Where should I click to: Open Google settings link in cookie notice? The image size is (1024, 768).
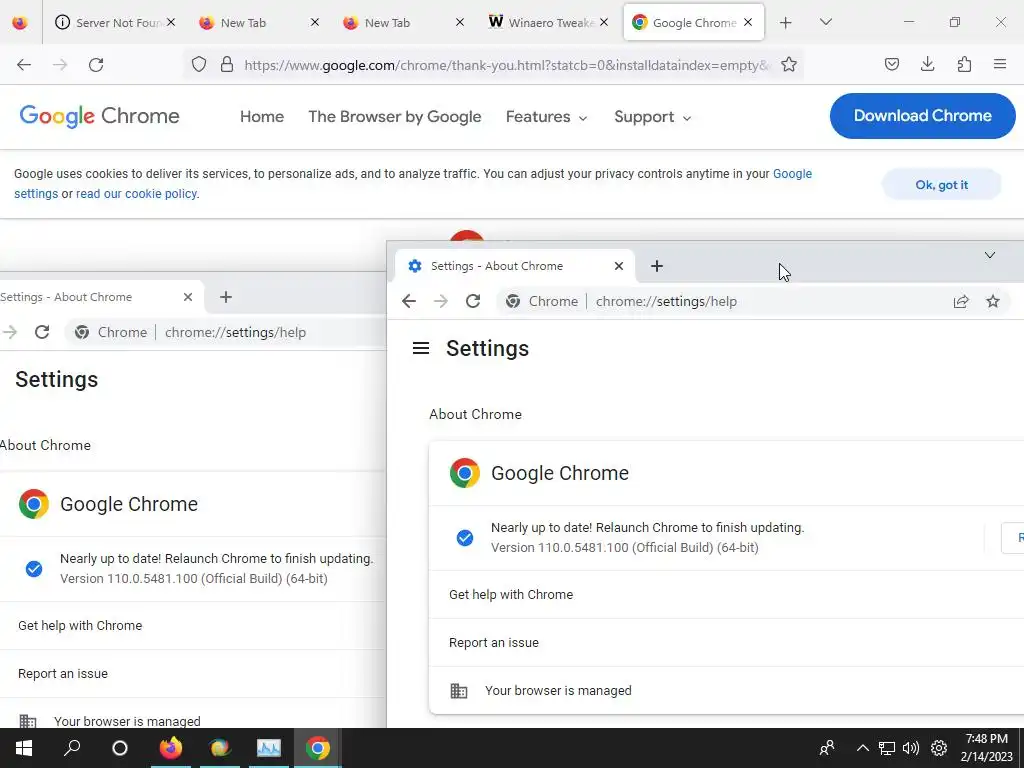click(792, 174)
